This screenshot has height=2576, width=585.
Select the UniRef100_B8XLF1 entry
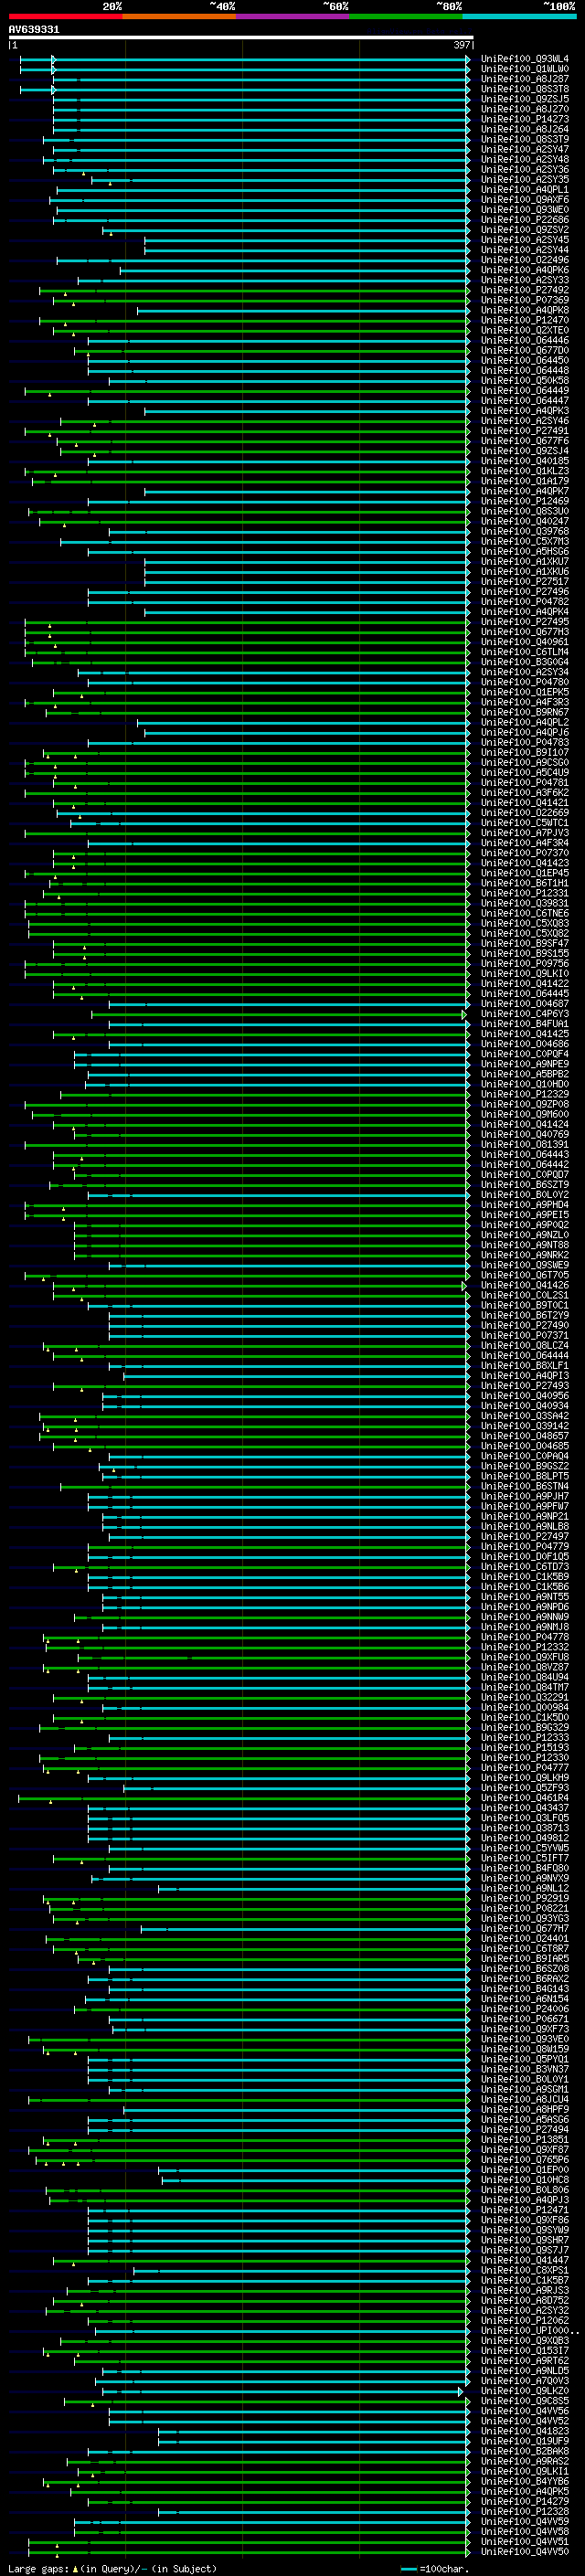coord(525,1366)
